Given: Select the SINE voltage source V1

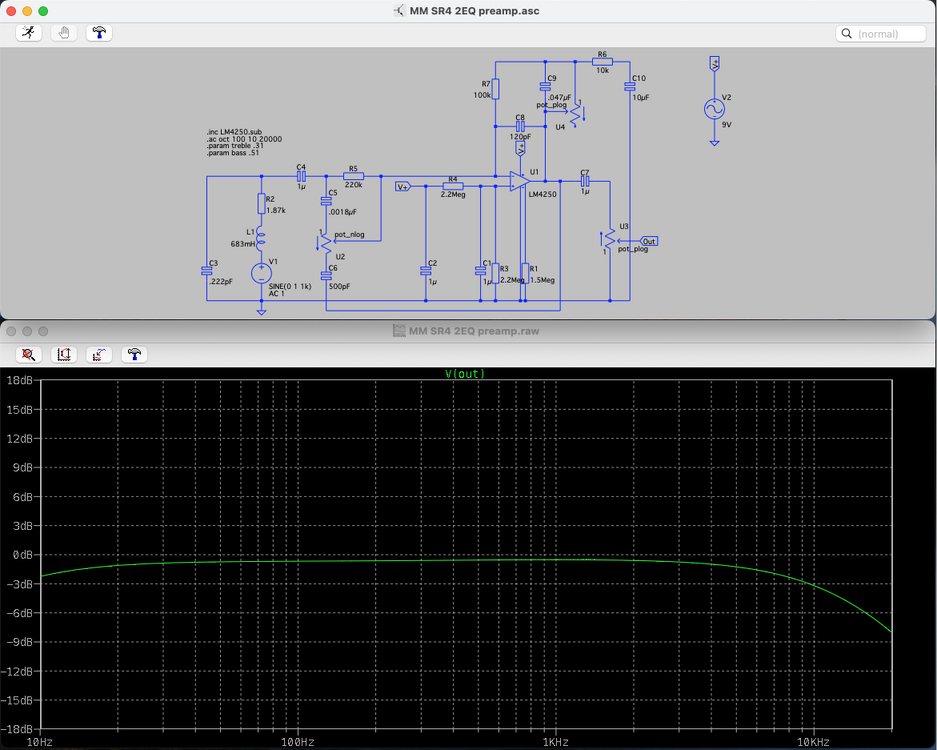Looking at the screenshot, I should click(x=261, y=272).
